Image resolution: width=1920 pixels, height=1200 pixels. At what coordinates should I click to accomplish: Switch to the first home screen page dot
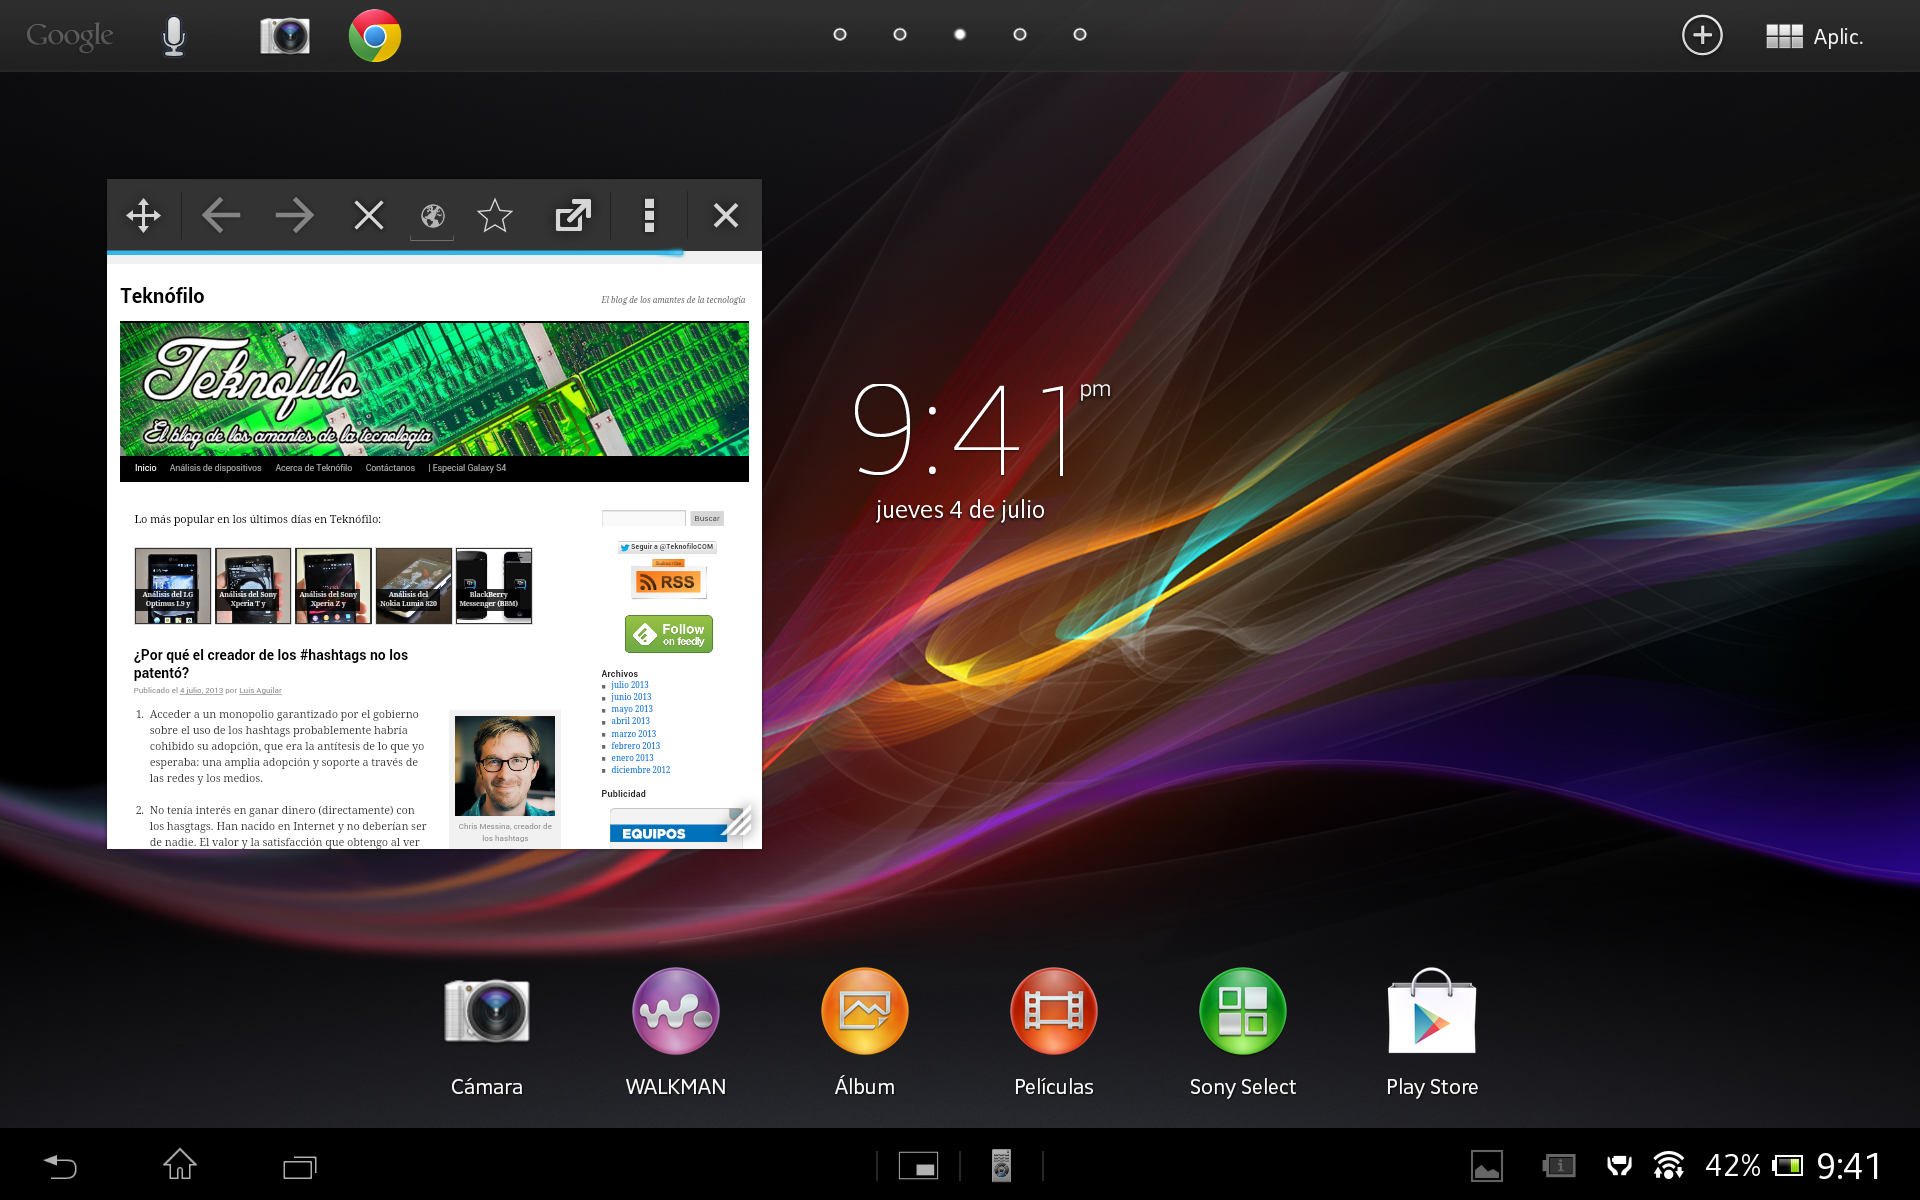click(840, 35)
